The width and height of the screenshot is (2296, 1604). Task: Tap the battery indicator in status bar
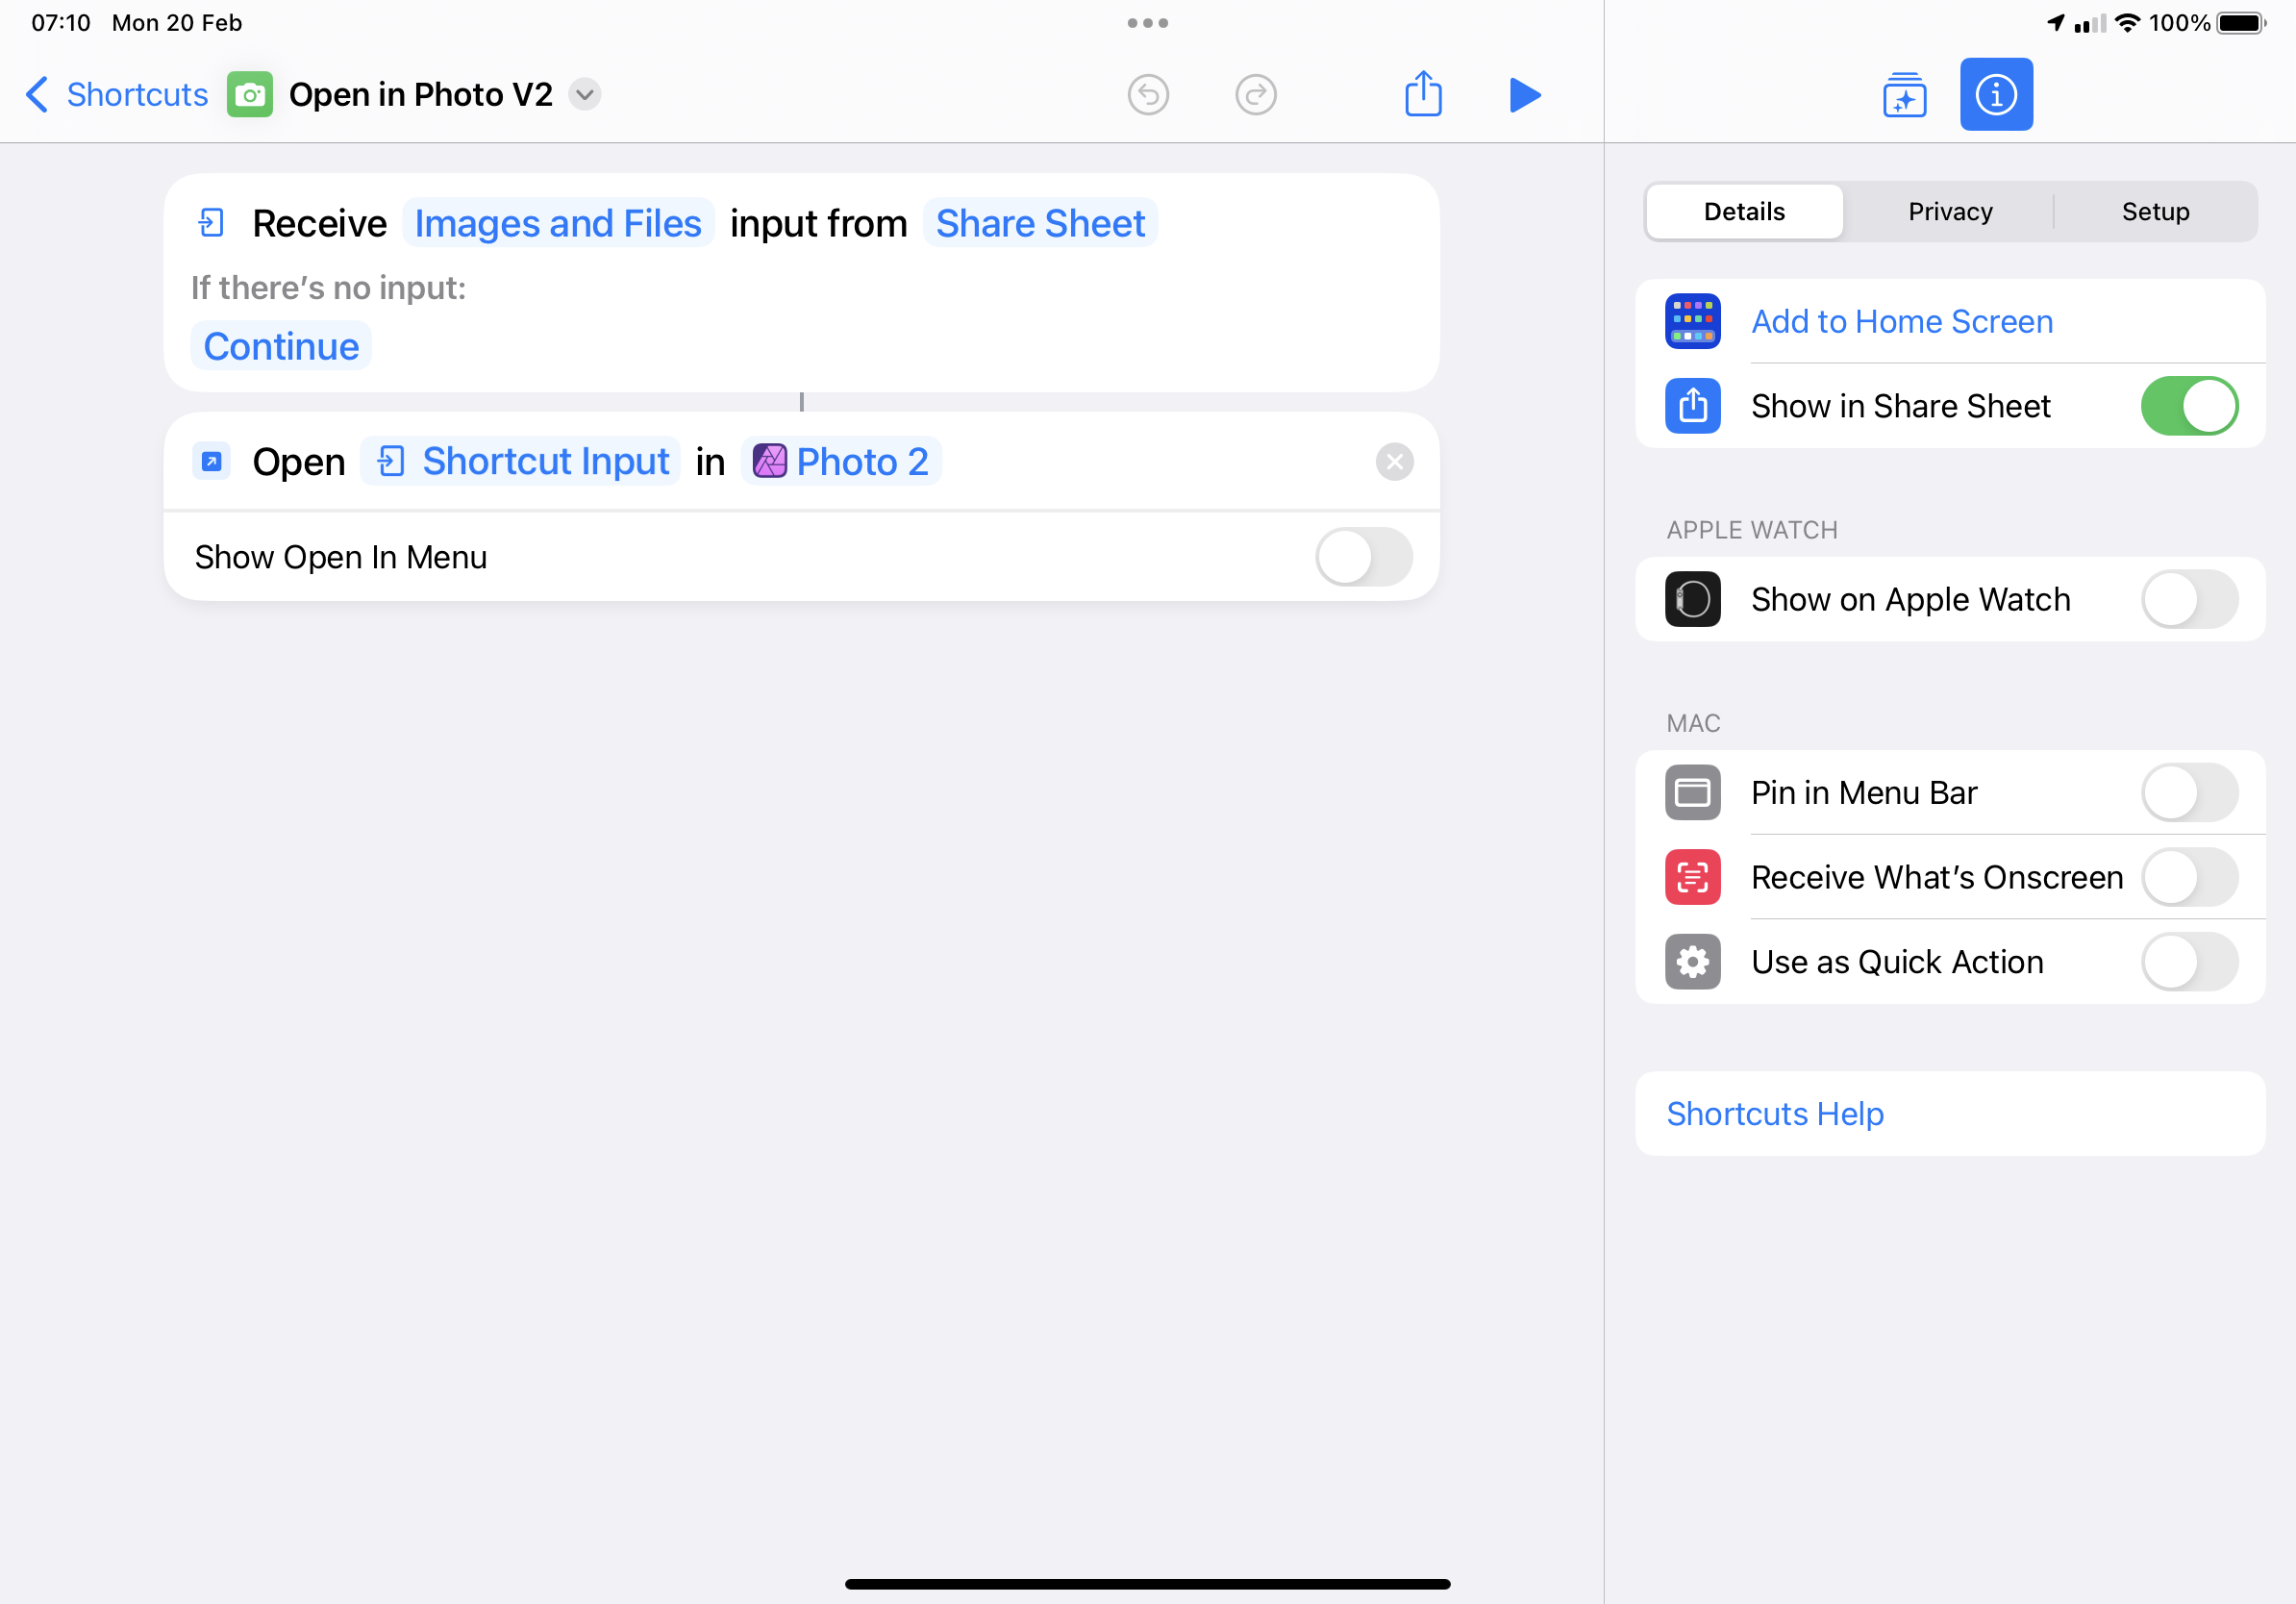tap(2241, 23)
